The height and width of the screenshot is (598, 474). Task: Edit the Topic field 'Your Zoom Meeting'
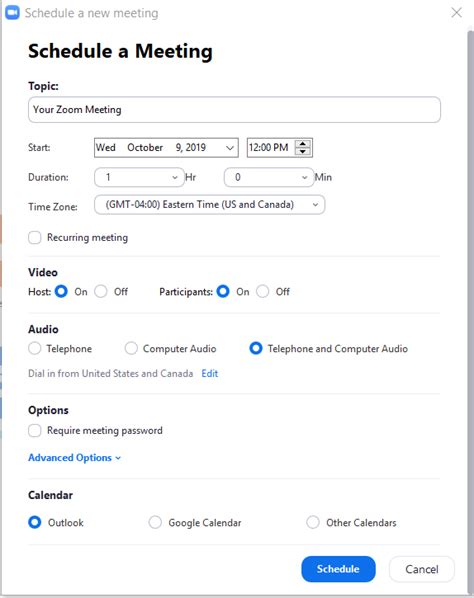[234, 110]
